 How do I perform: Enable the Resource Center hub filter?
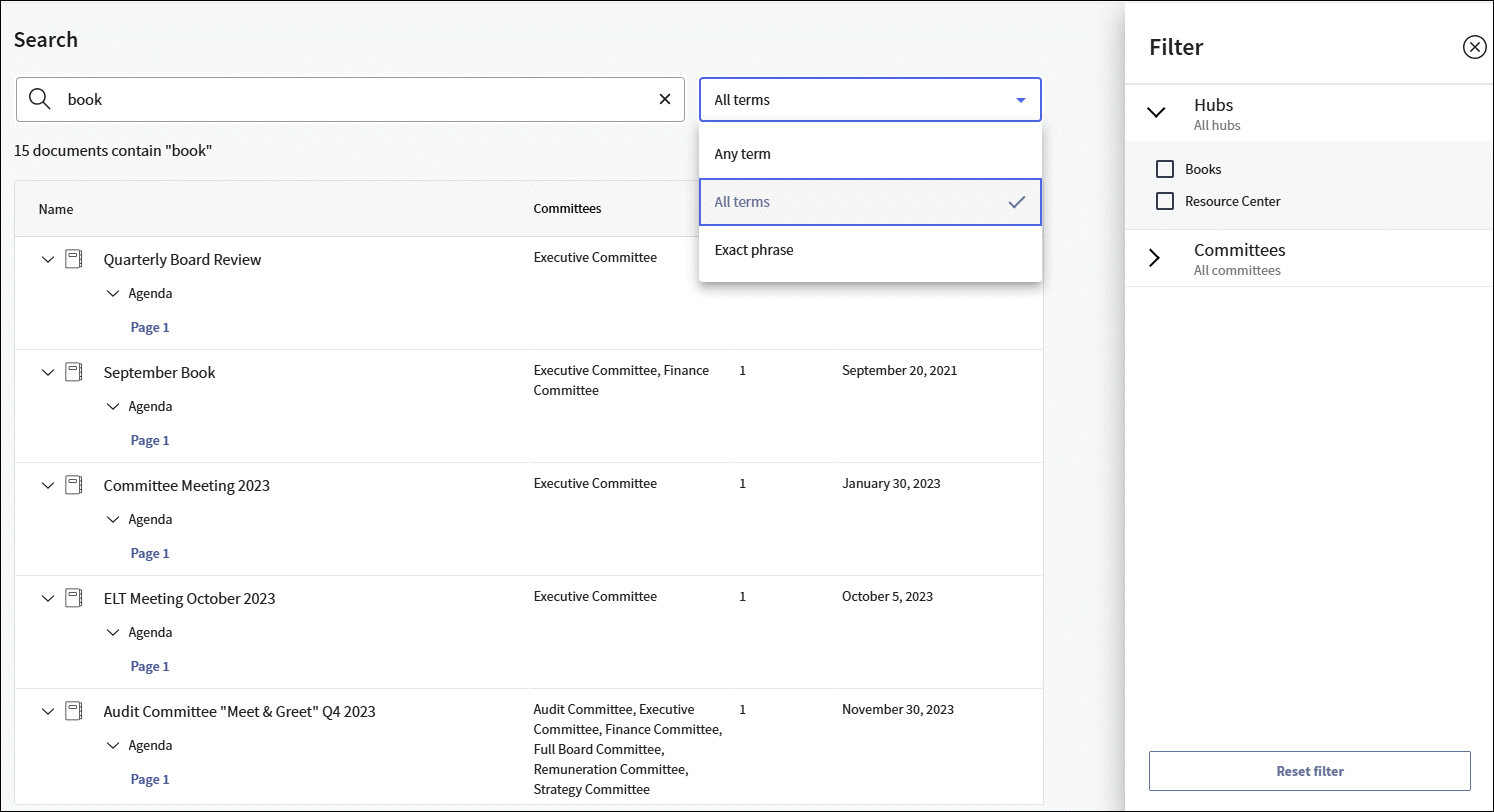1165,202
